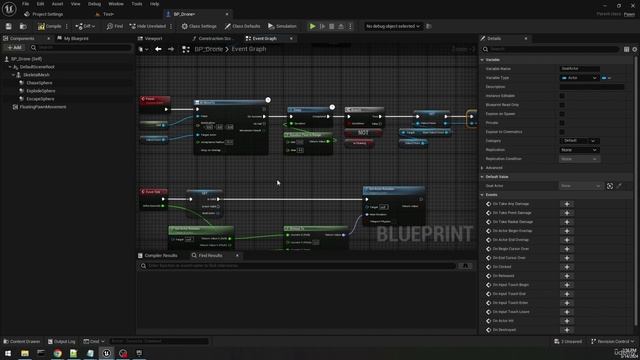Add On Actor Begin Overlap event
This screenshot has width=640, height=360.
[x=567, y=231]
